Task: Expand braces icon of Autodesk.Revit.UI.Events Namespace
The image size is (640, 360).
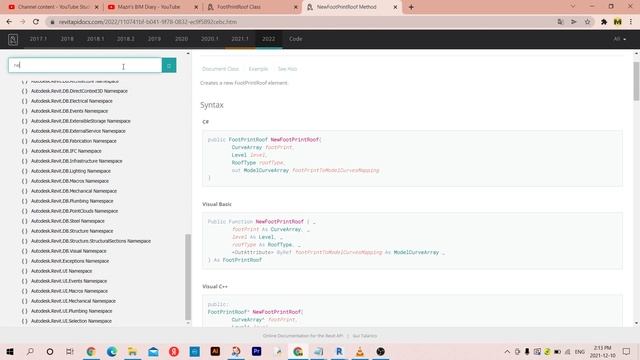Action: click(24, 281)
